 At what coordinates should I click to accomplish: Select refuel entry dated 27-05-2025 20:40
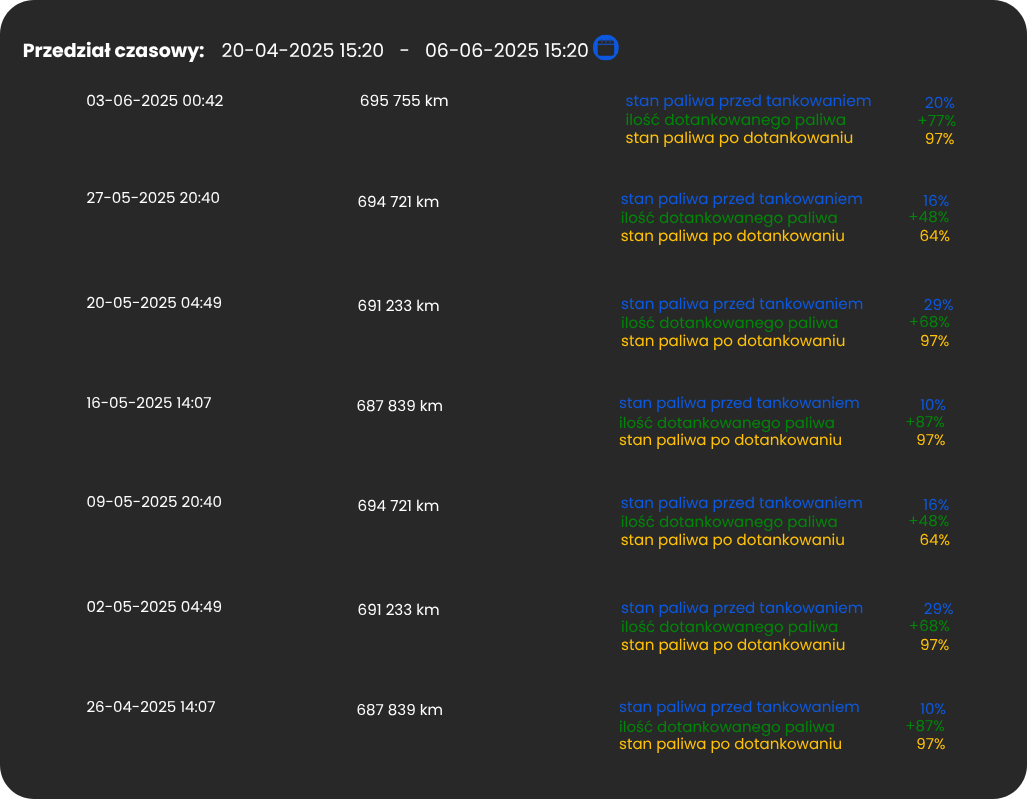click(x=153, y=198)
